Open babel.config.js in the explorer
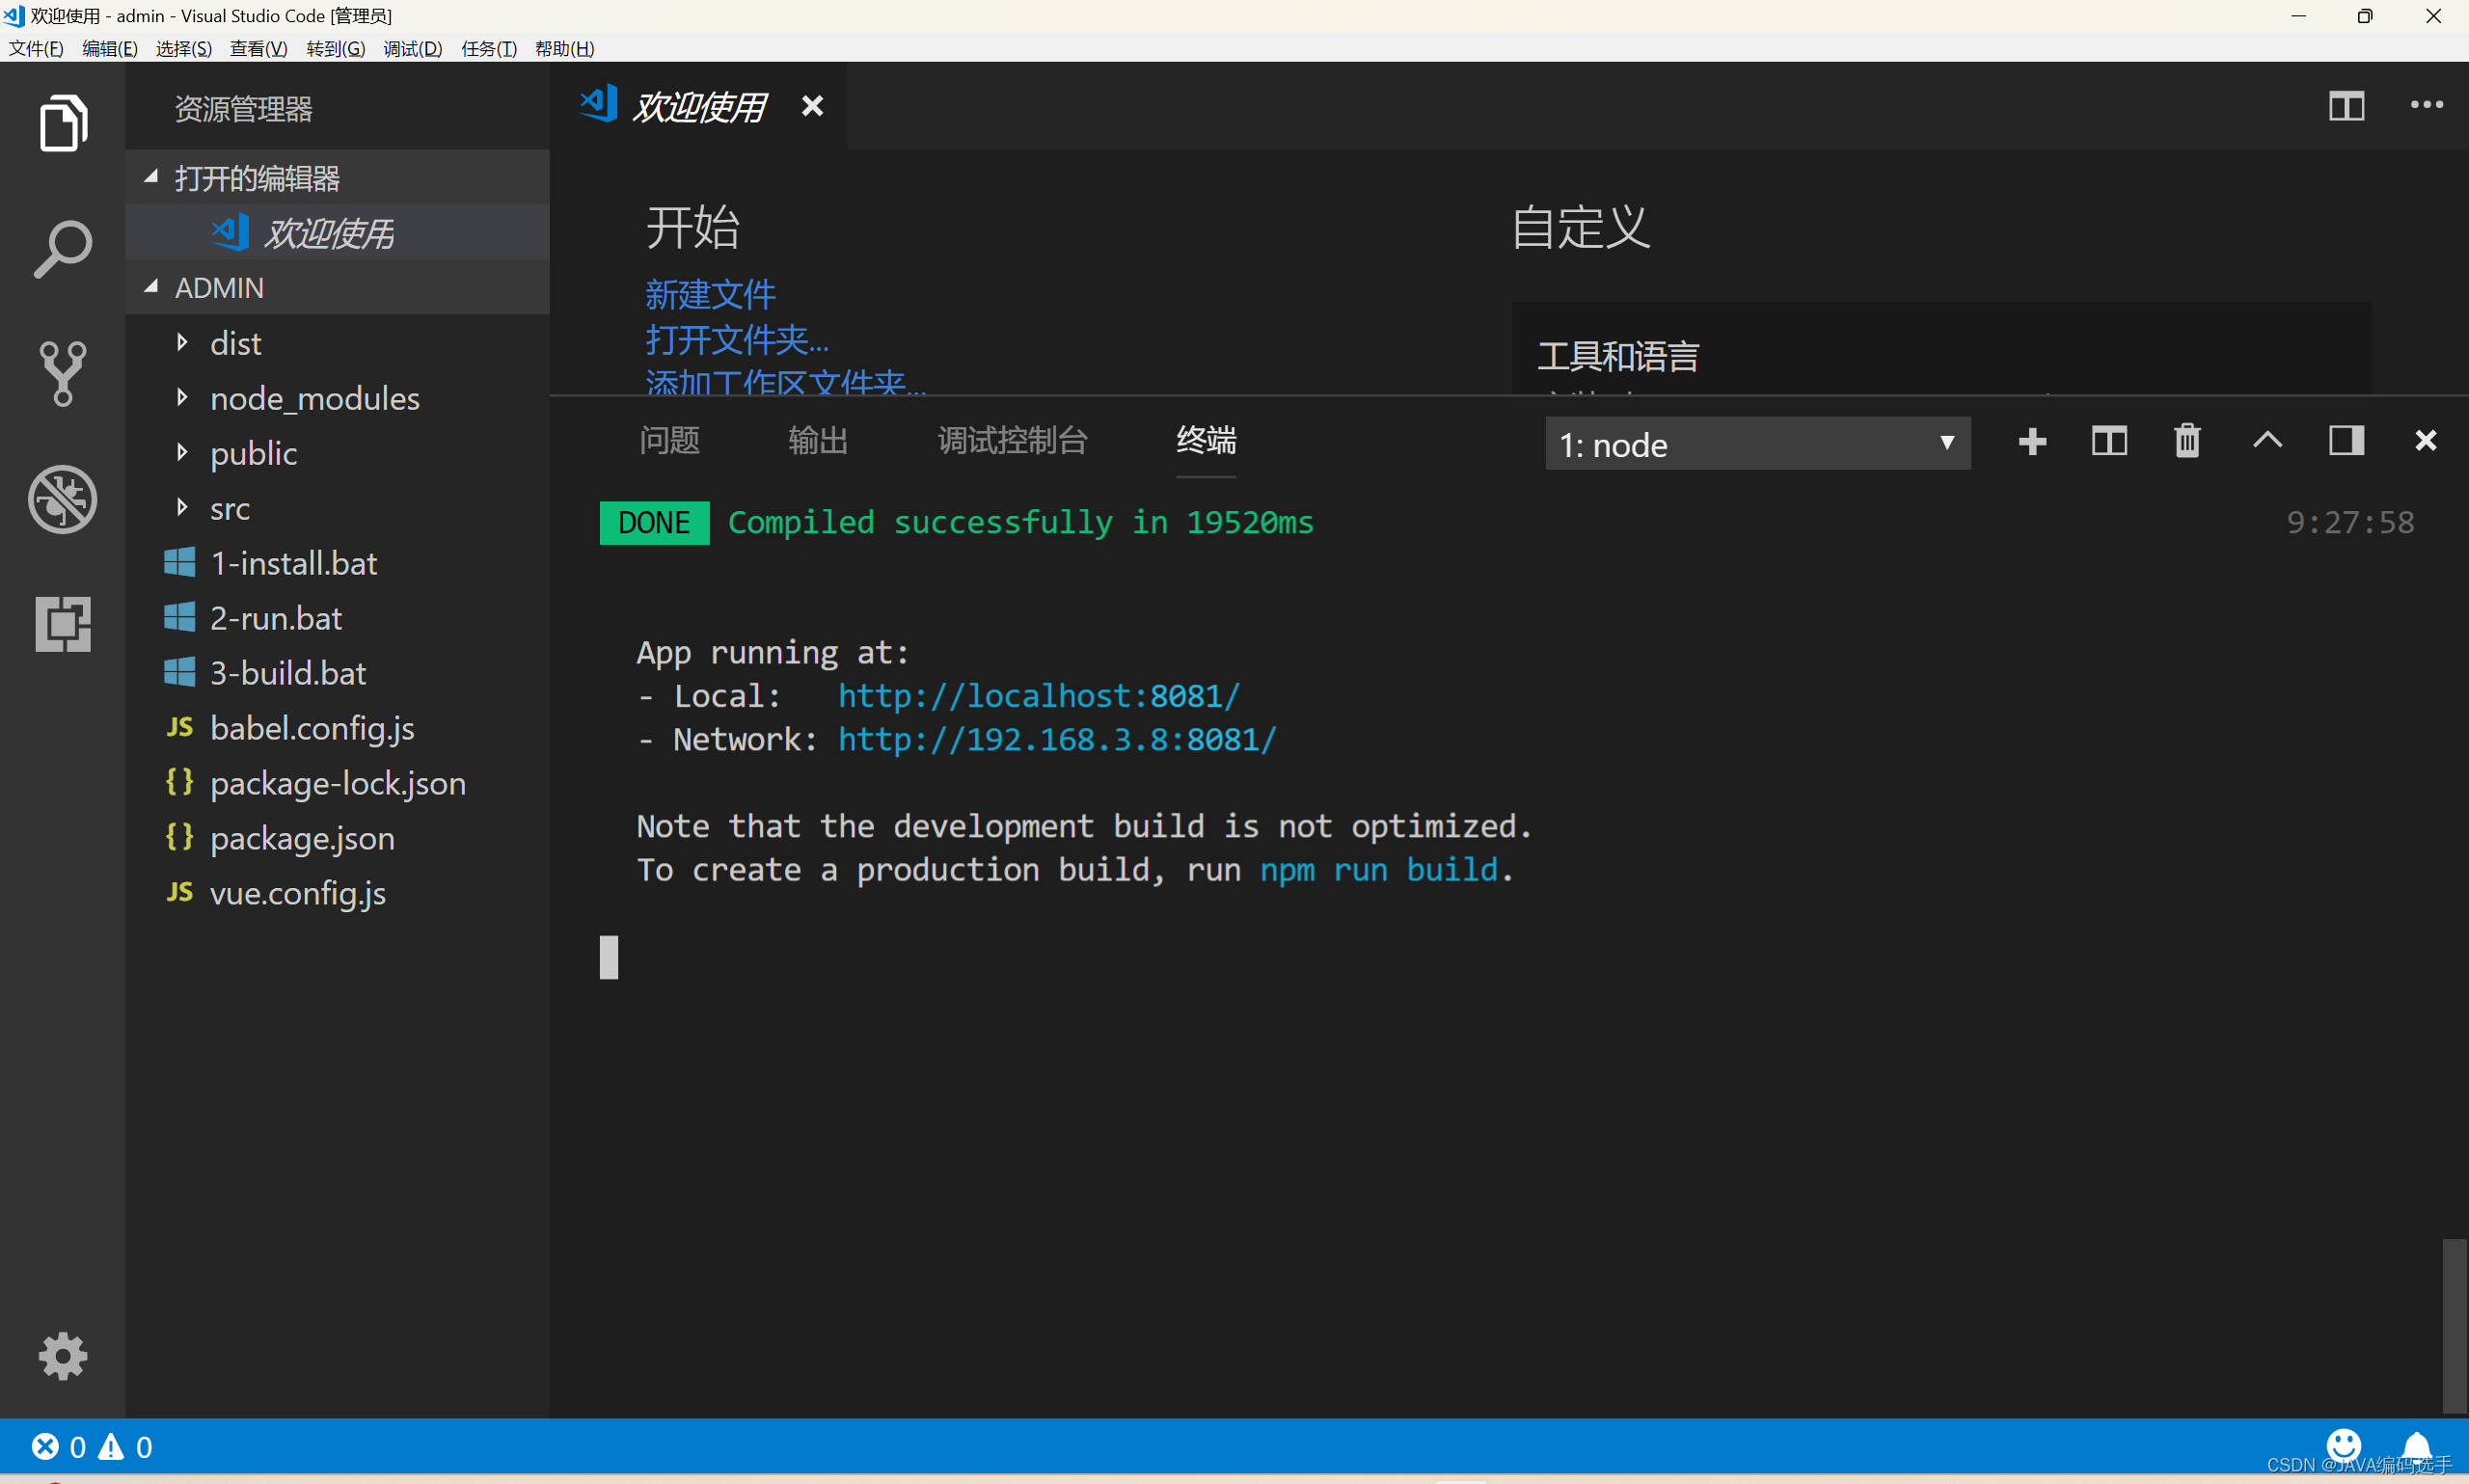The image size is (2469, 1484). pos(337,728)
